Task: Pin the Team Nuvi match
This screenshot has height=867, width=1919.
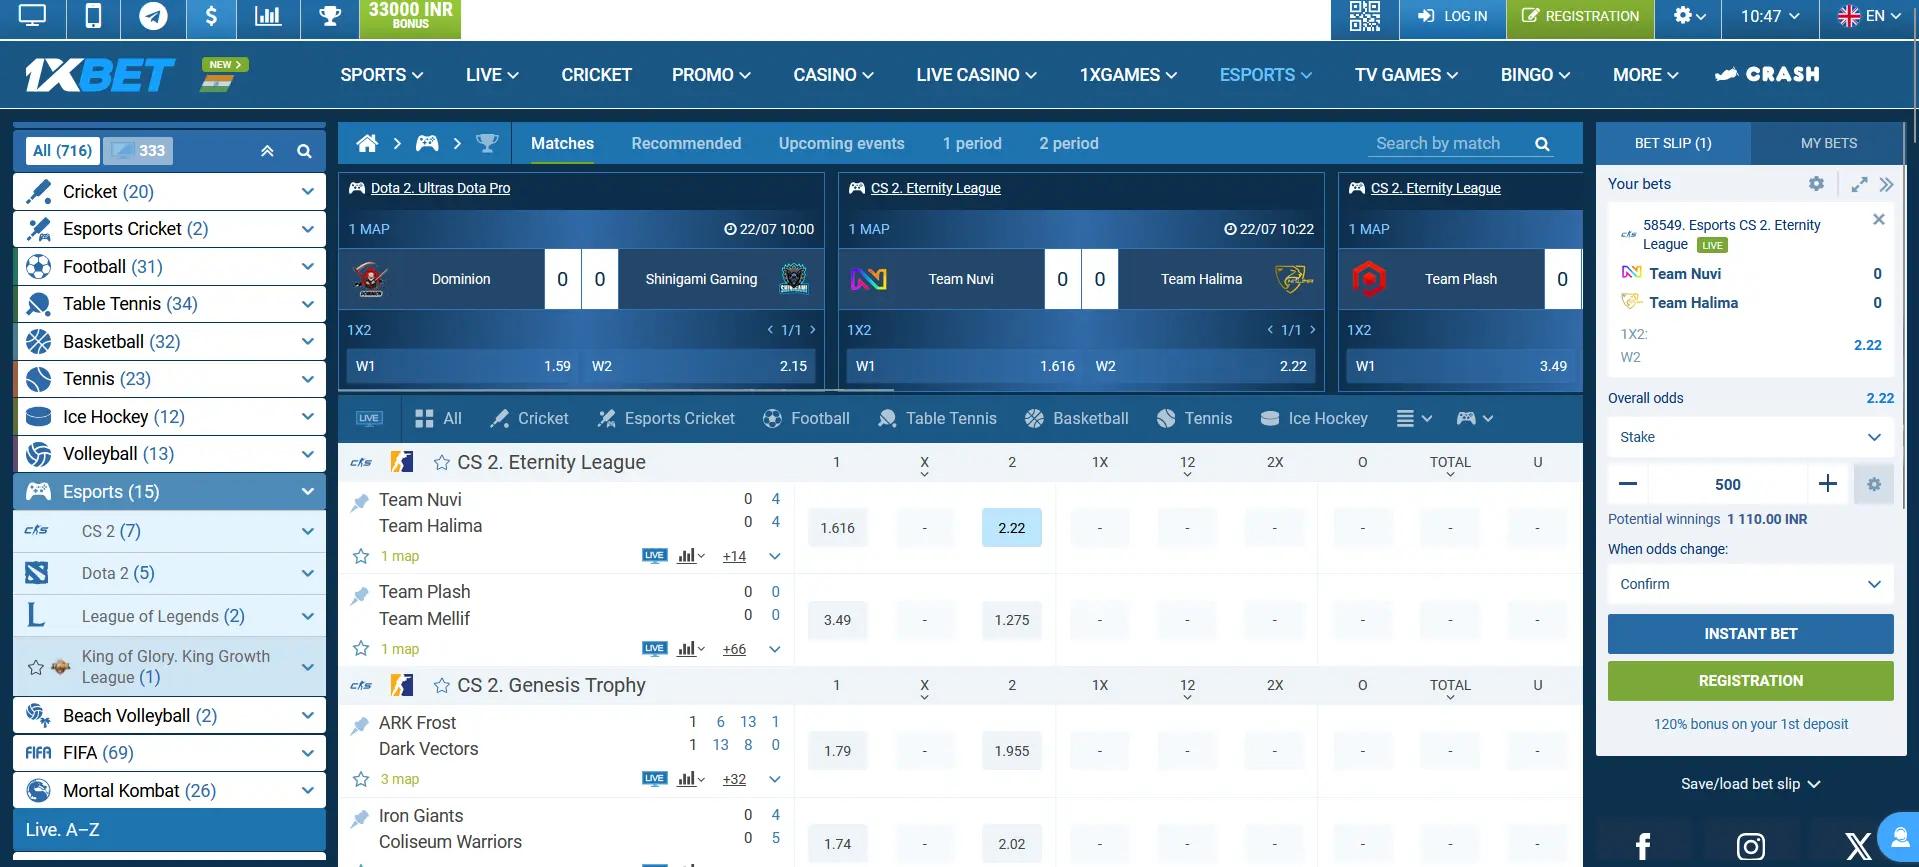Action: click(x=360, y=503)
